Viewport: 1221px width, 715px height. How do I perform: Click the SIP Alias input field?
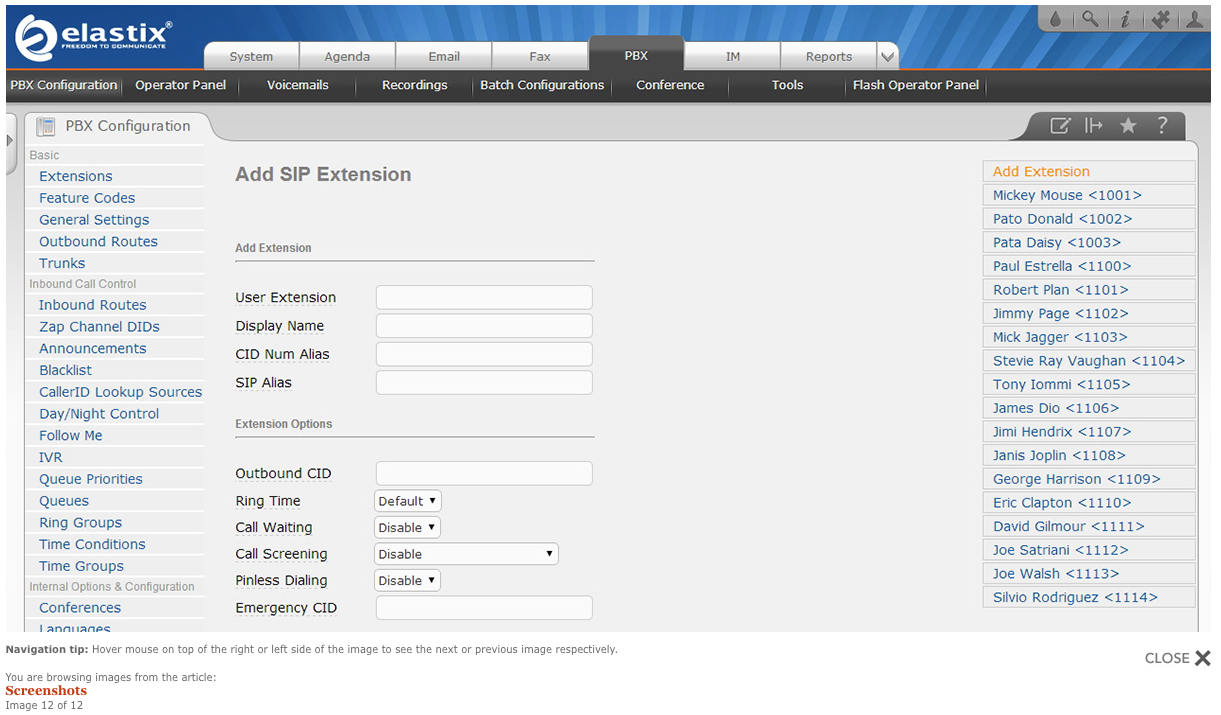click(x=484, y=382)
